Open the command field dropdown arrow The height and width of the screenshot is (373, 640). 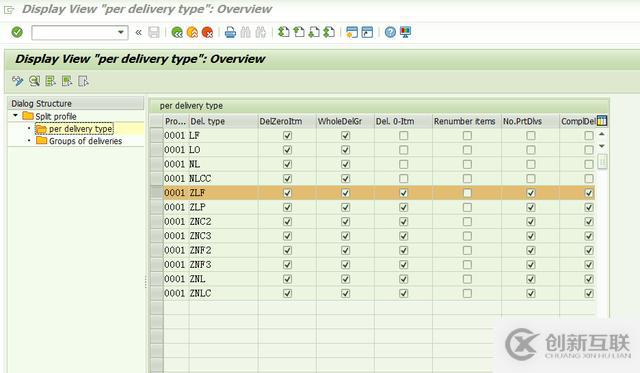click(x=121, y=32)
